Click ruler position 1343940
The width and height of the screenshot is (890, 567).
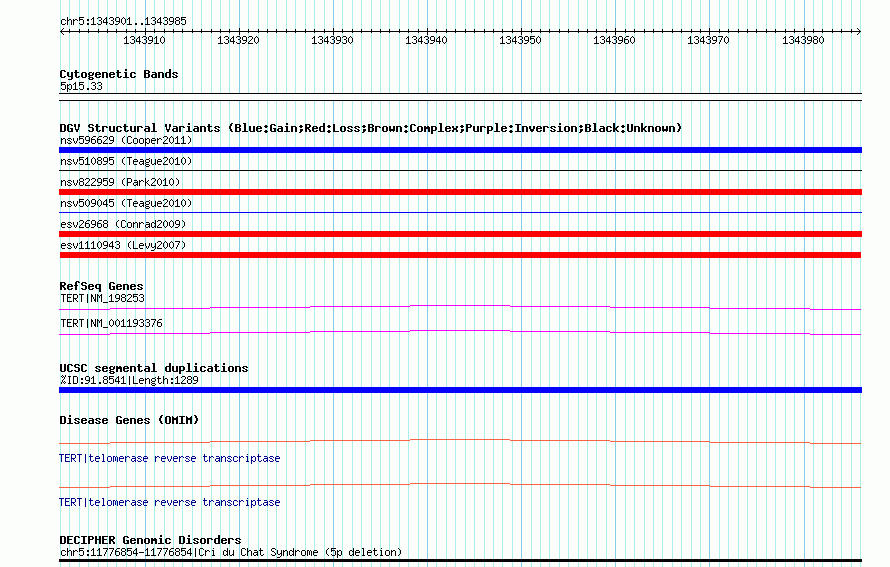click(x=426, y=40)
